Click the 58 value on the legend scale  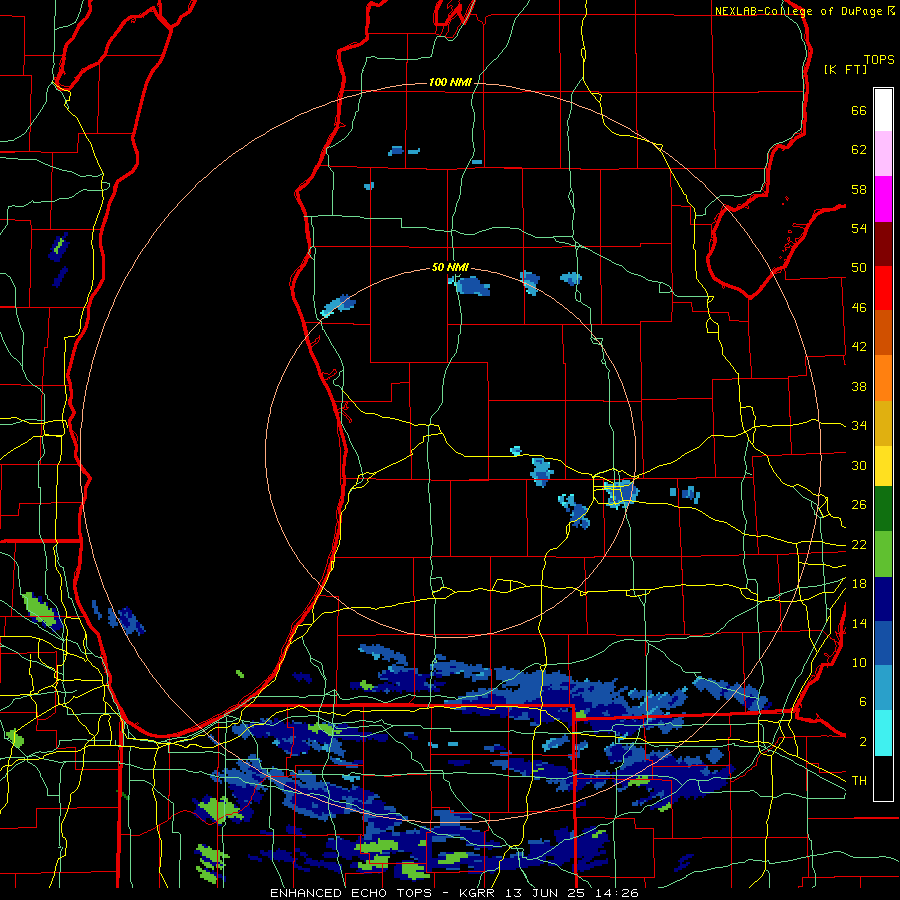[859, 189]
